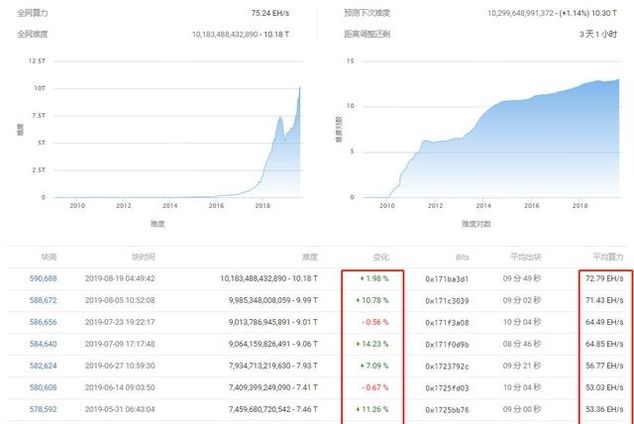The height and width of the screenshot is (424, 634).
Task: Click the Bits value 0x171c3039
Action: click(x=447, y=301)
